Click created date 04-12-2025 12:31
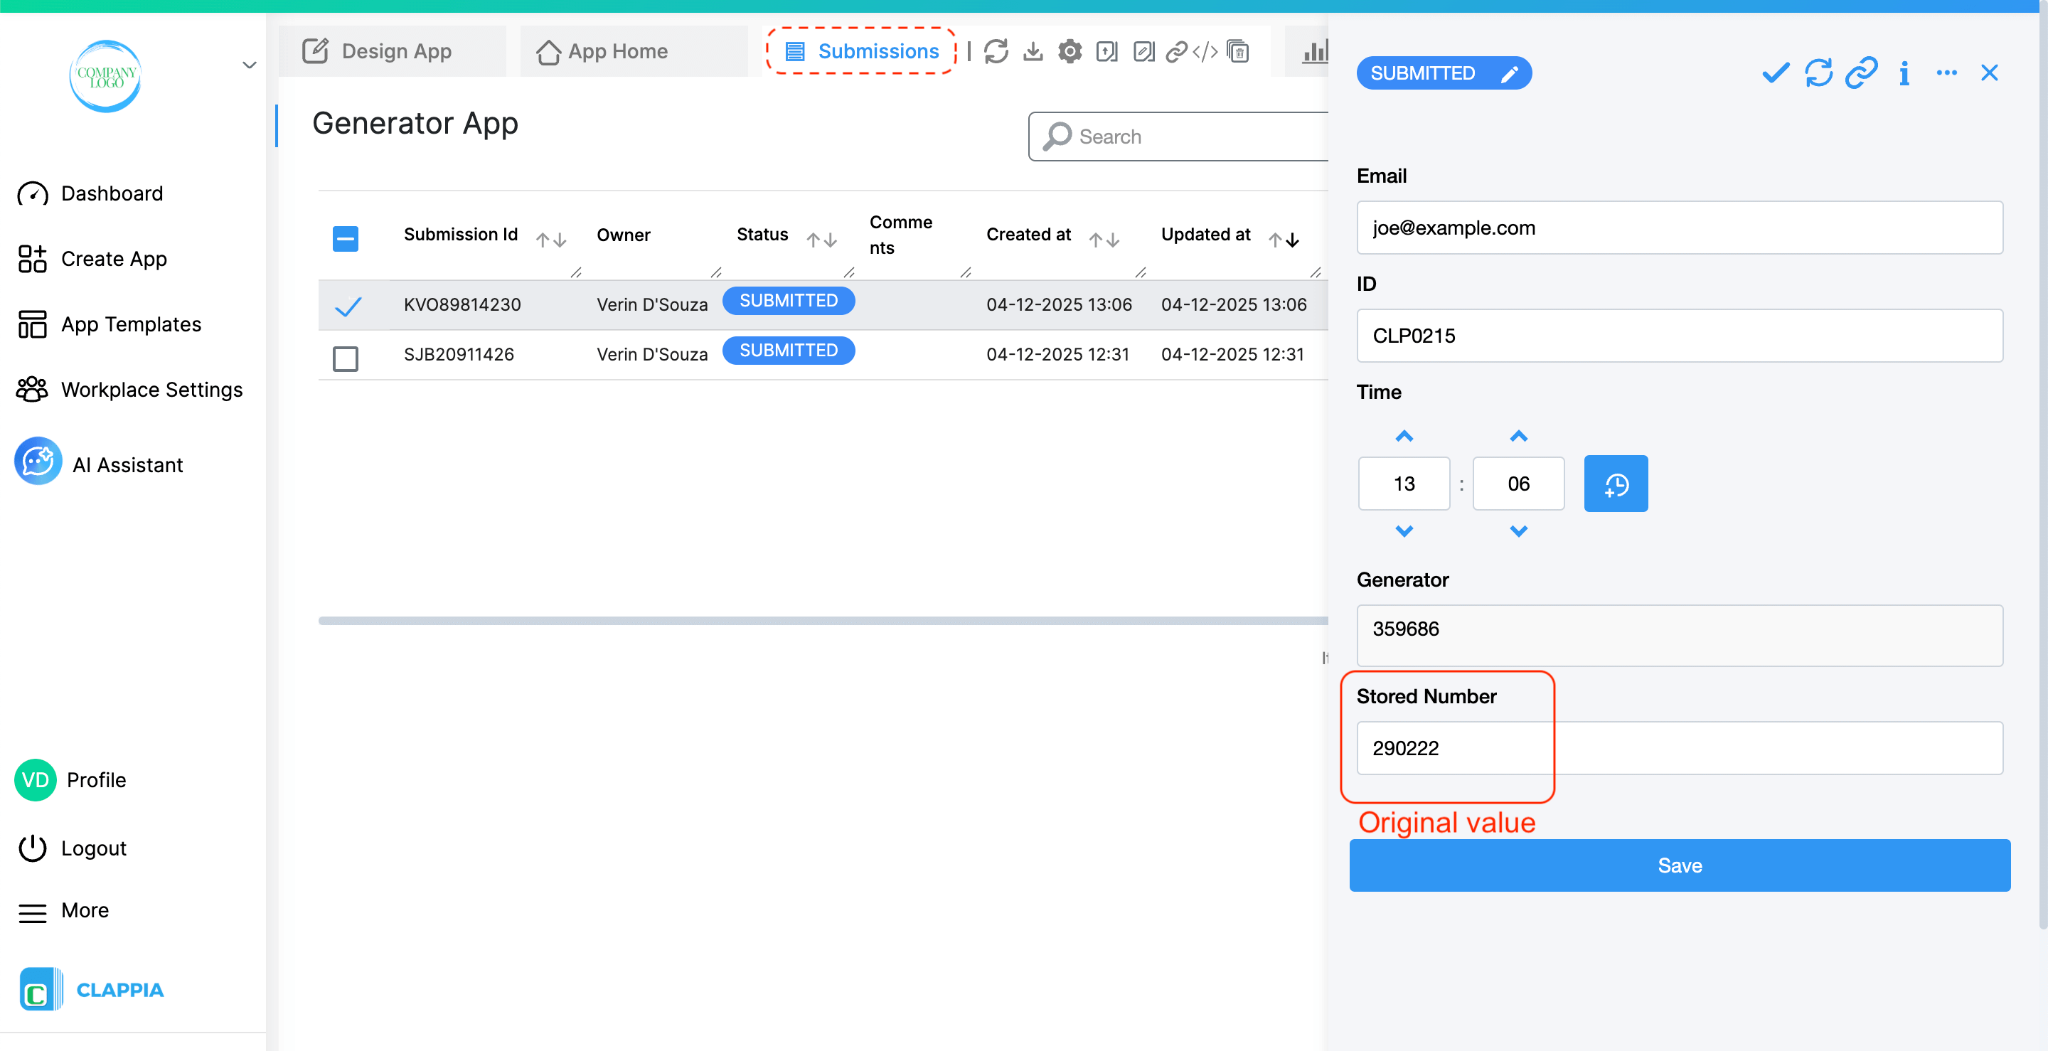Screen dimensions: 2048x1051 tap(1057, 355)
